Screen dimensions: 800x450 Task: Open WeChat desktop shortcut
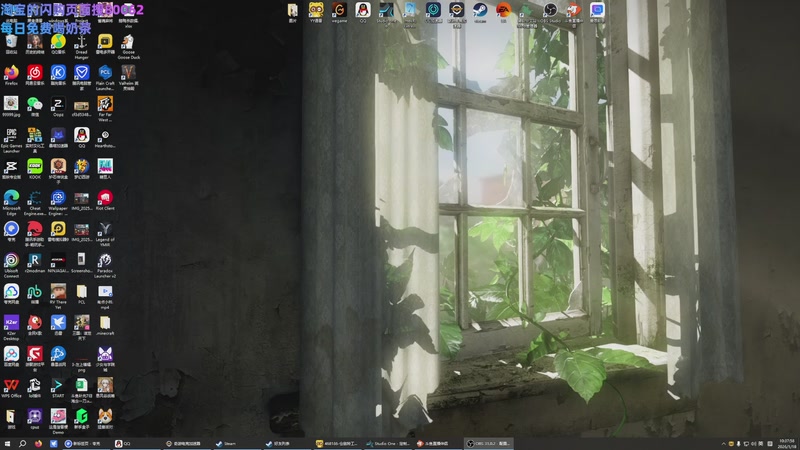point(35,106)
